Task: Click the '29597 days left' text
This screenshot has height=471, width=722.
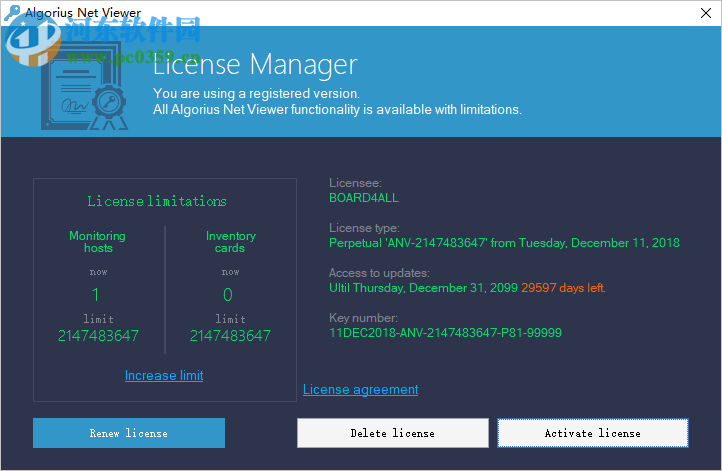Action: pos(563,288)
